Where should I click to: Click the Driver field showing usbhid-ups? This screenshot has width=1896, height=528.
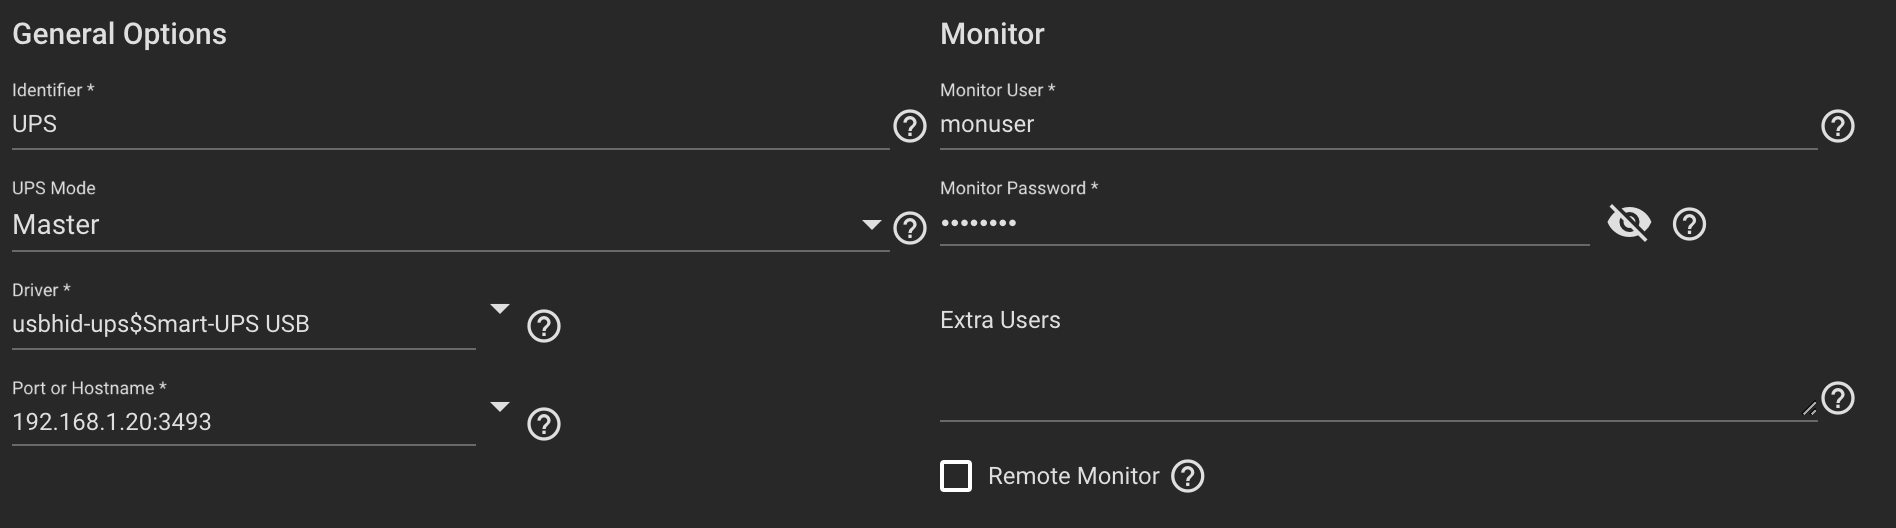click(x=243, y=324)
